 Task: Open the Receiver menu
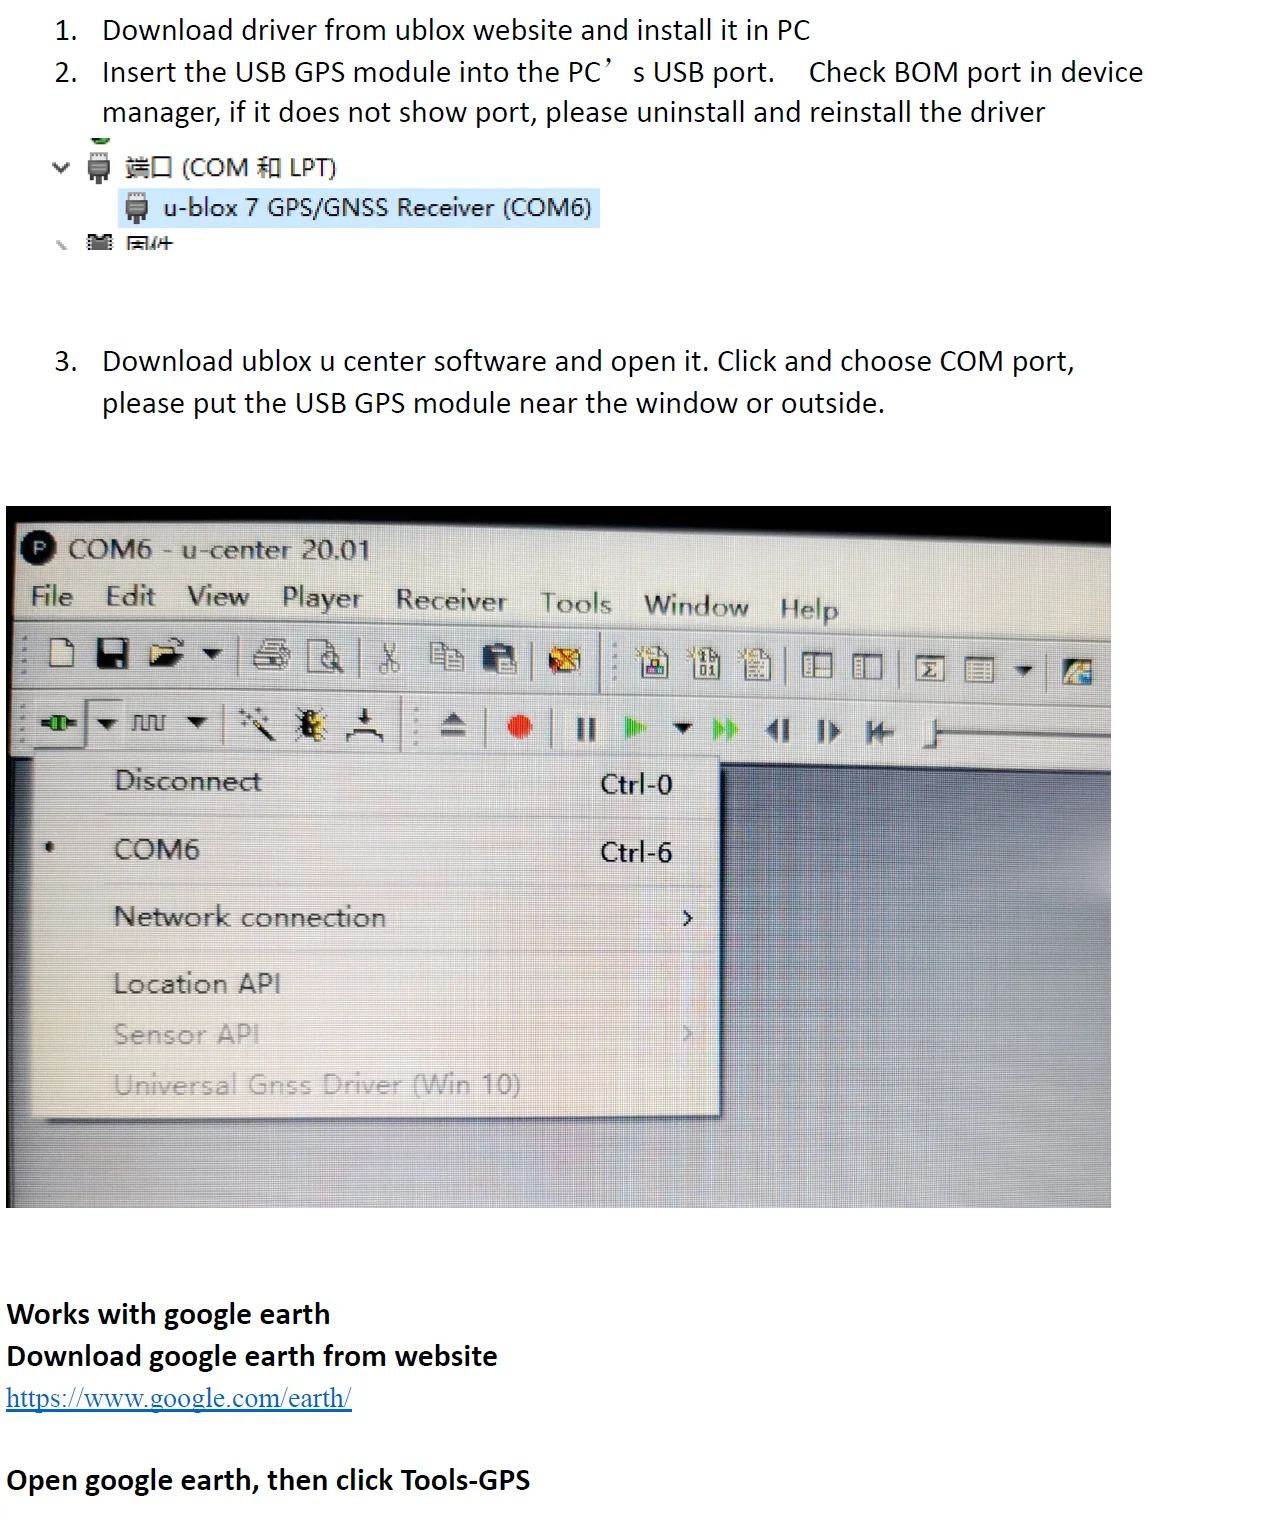click(451, 600)
